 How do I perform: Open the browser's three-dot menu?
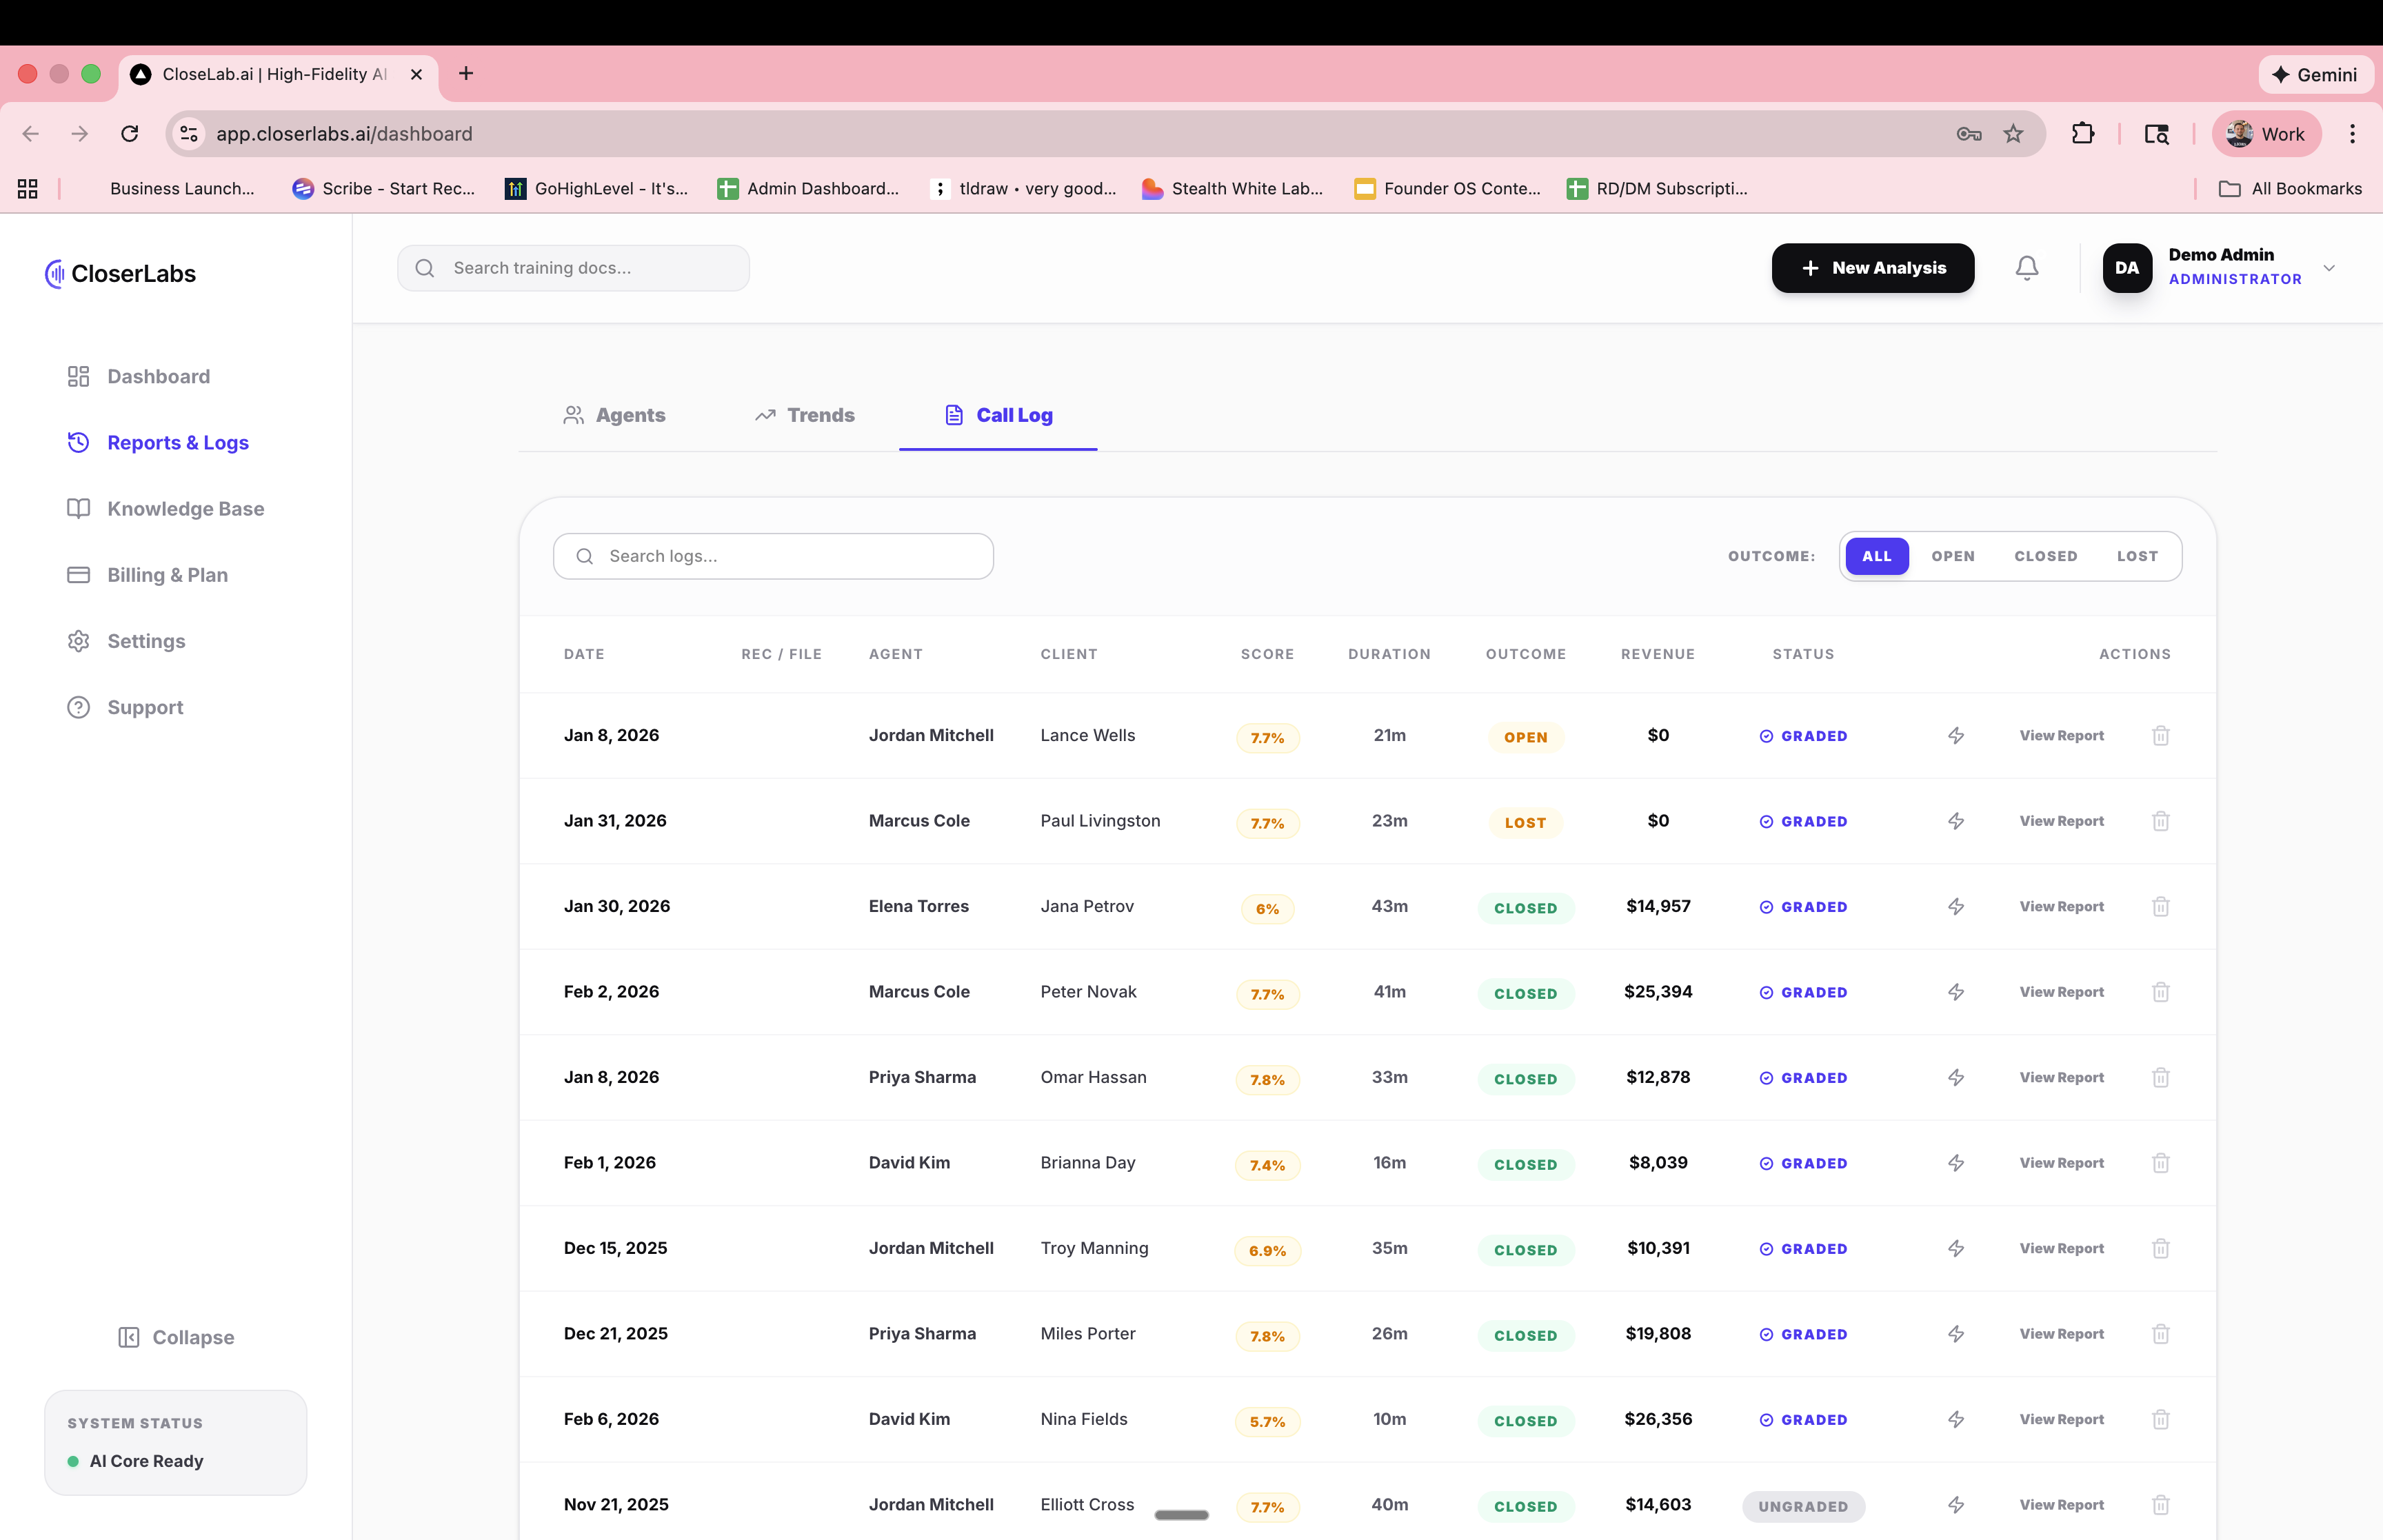click(2353, 133)
